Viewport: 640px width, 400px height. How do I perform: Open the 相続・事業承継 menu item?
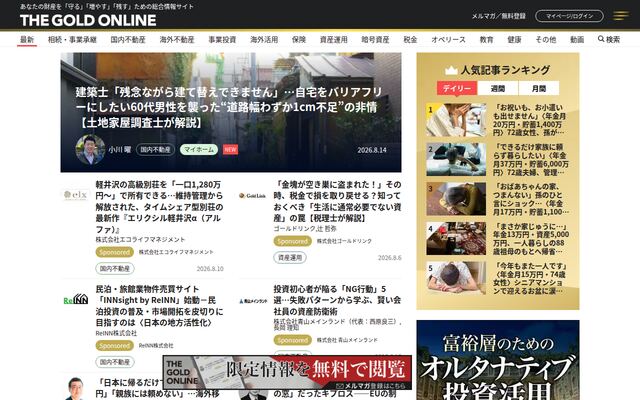click(x=72, y=40)
